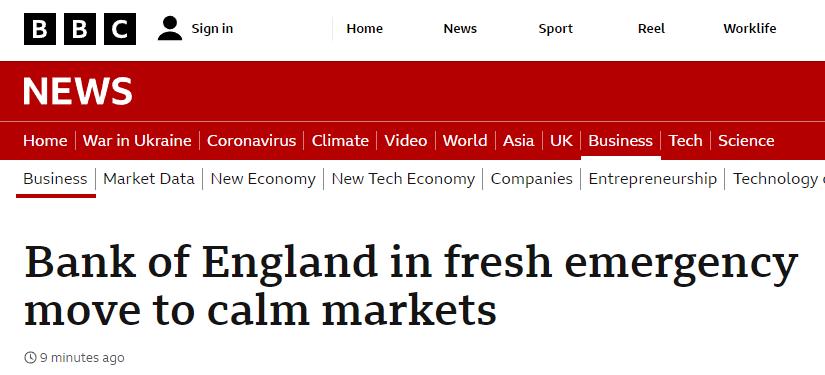Open Worklife in the top navigation
The width and height of the screenshot is (825, 375).
(x=750, y=28)
